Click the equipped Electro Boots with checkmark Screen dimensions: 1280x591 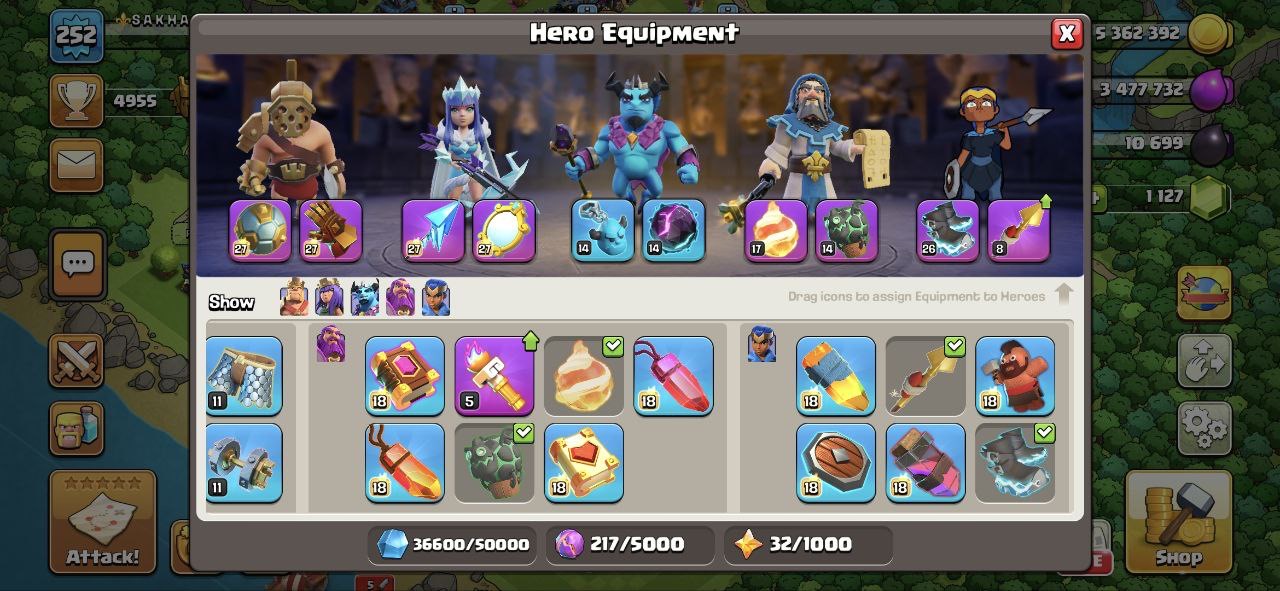[1015, 462]
